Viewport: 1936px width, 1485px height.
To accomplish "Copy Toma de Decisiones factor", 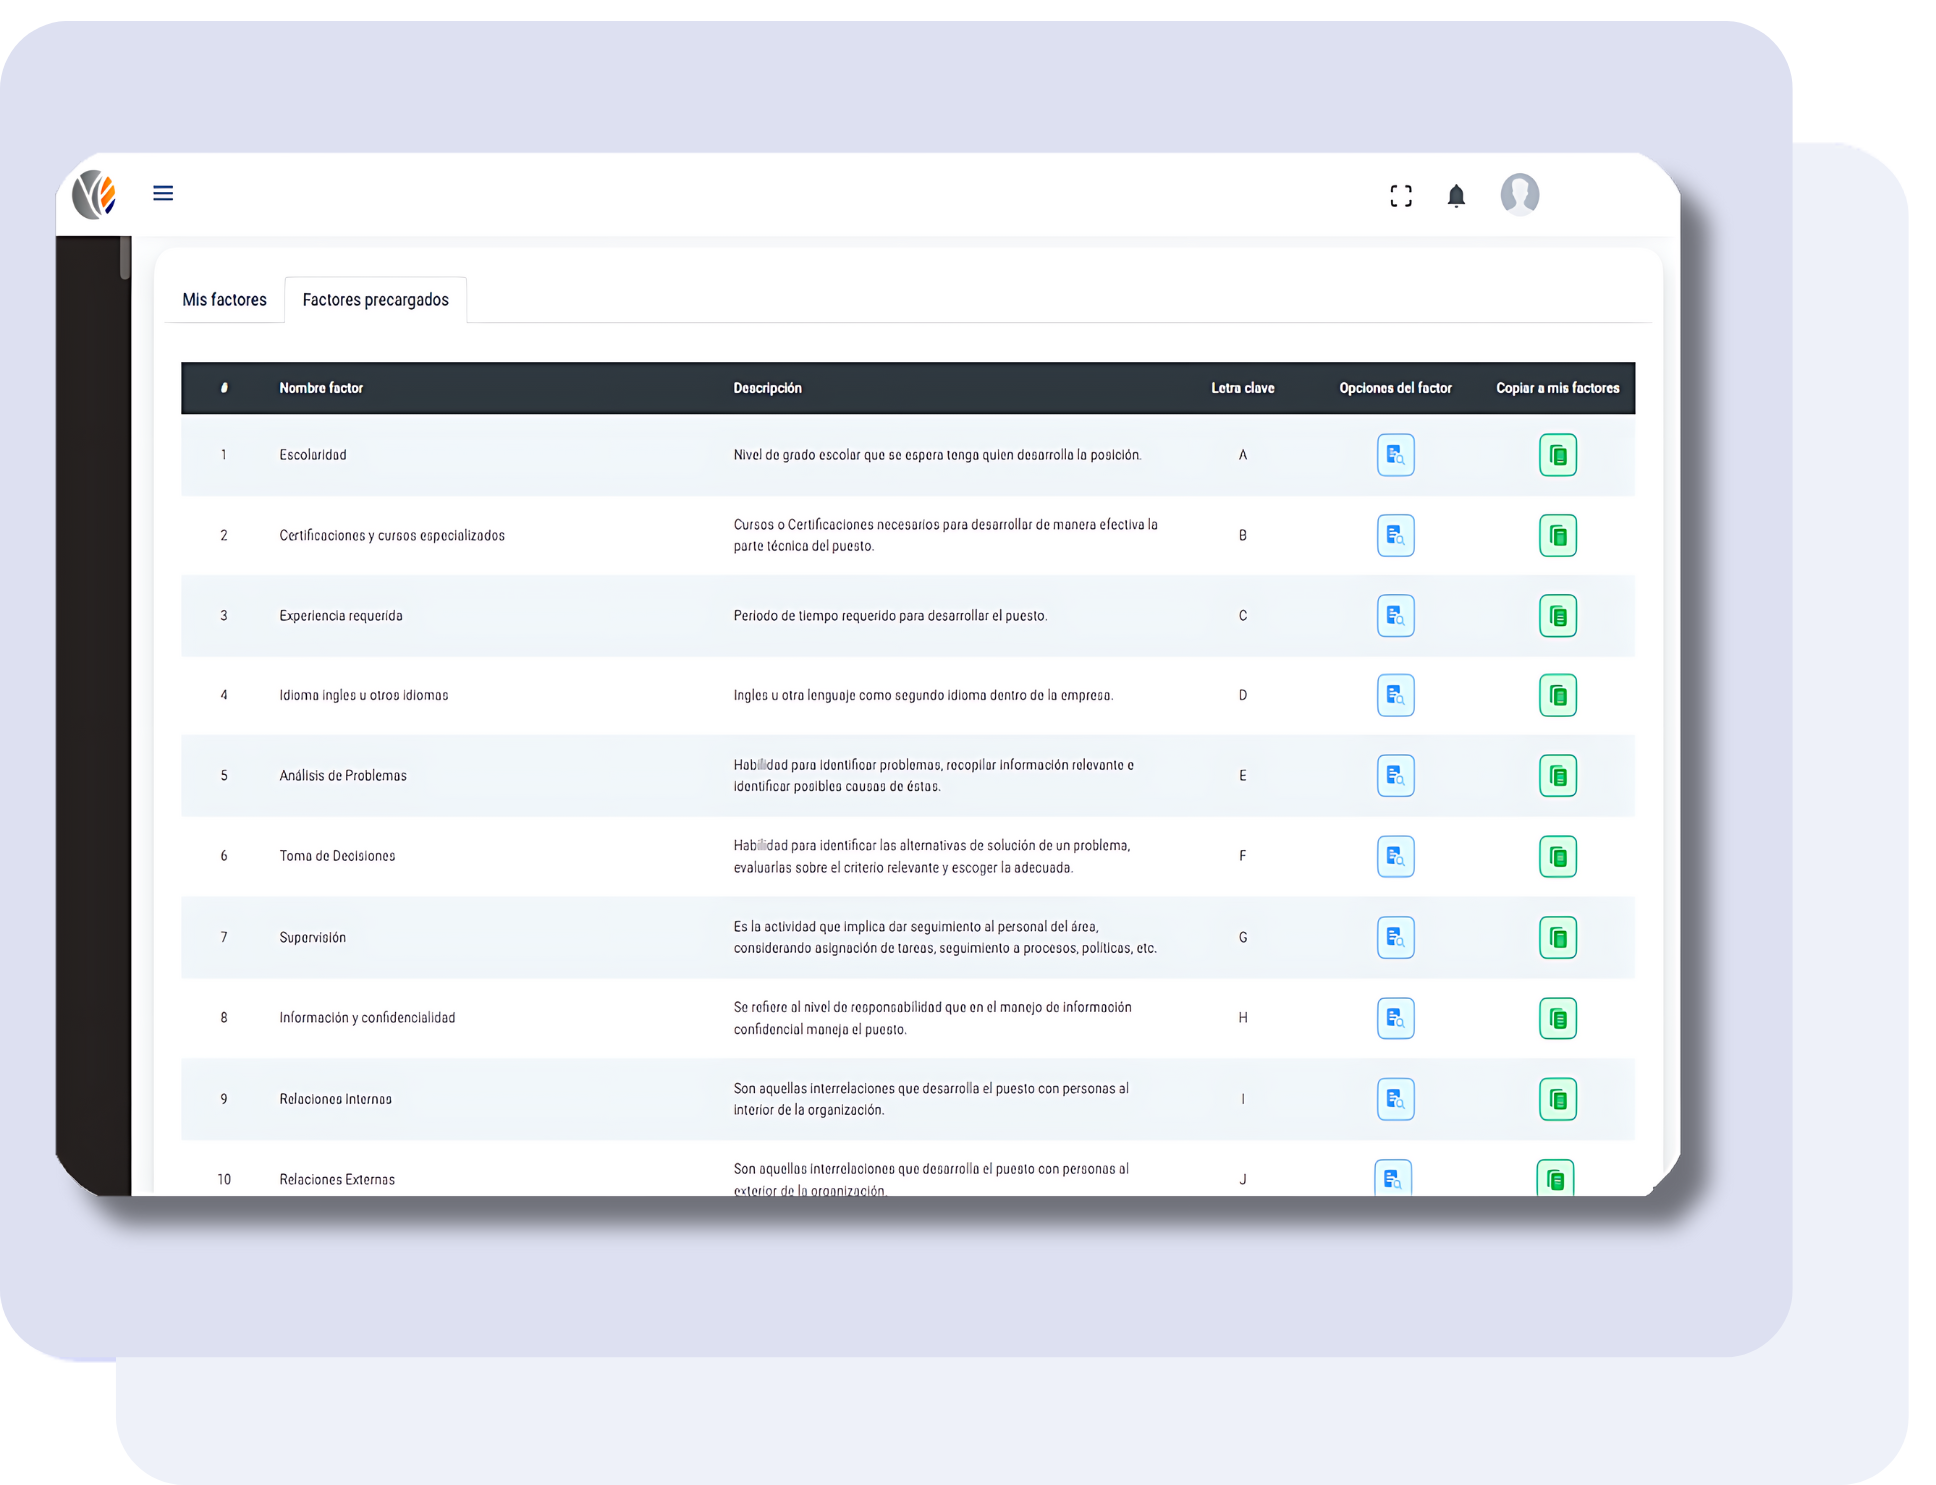I will click(x=1557, y=856).
